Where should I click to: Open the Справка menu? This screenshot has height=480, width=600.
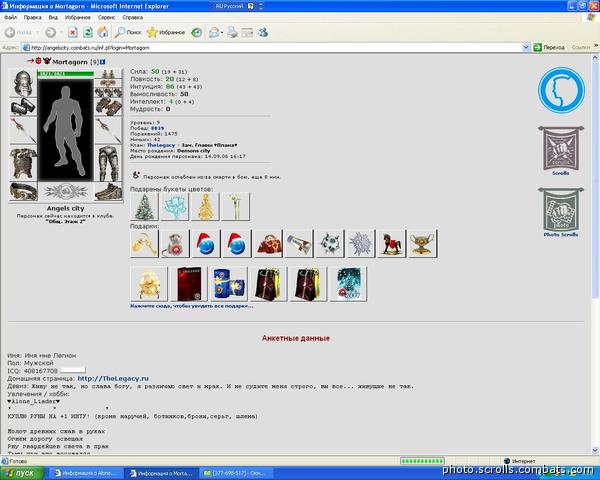coord(133,17)
